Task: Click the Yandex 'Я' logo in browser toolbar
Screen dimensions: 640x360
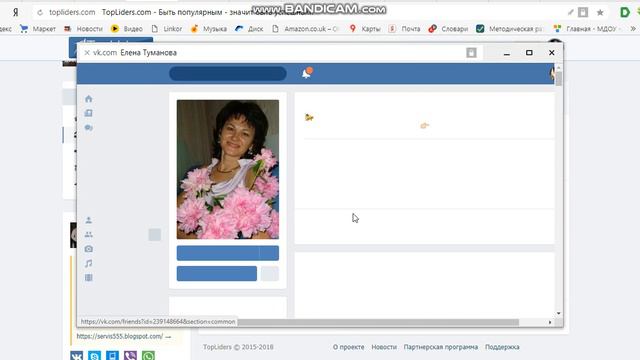Action: [16, 12]
